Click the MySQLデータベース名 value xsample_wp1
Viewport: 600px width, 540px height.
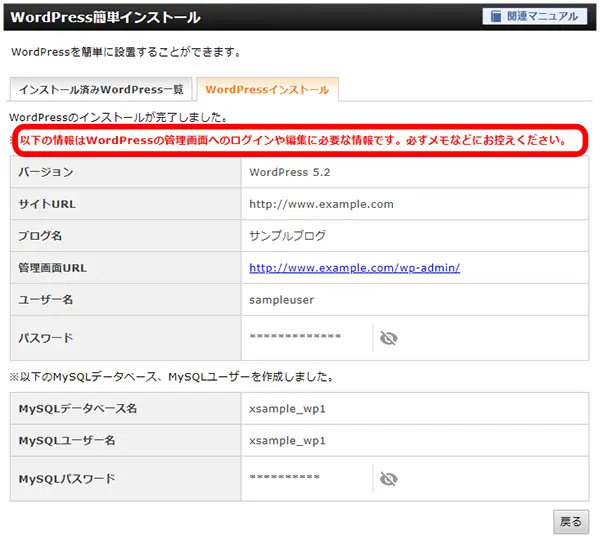287,408
